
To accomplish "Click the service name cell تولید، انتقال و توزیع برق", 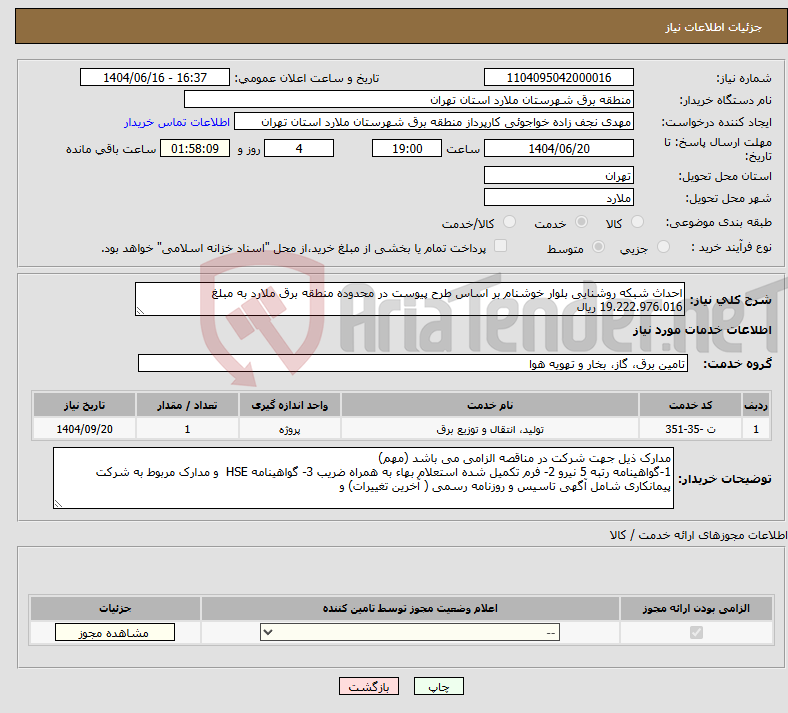I will pos(490,429).
